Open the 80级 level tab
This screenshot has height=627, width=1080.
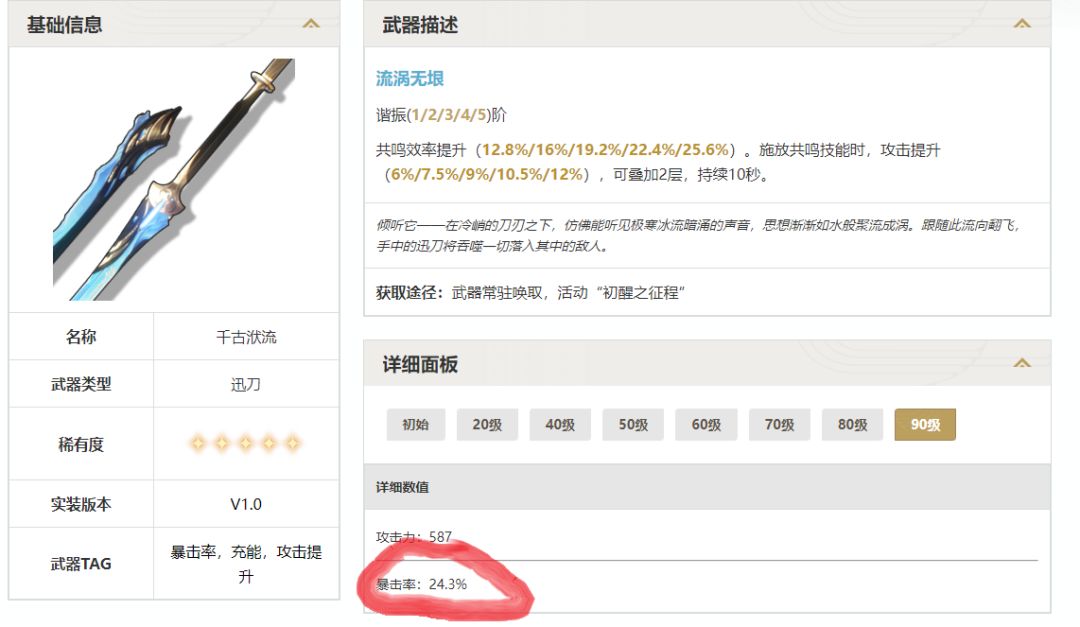point(852,424)
